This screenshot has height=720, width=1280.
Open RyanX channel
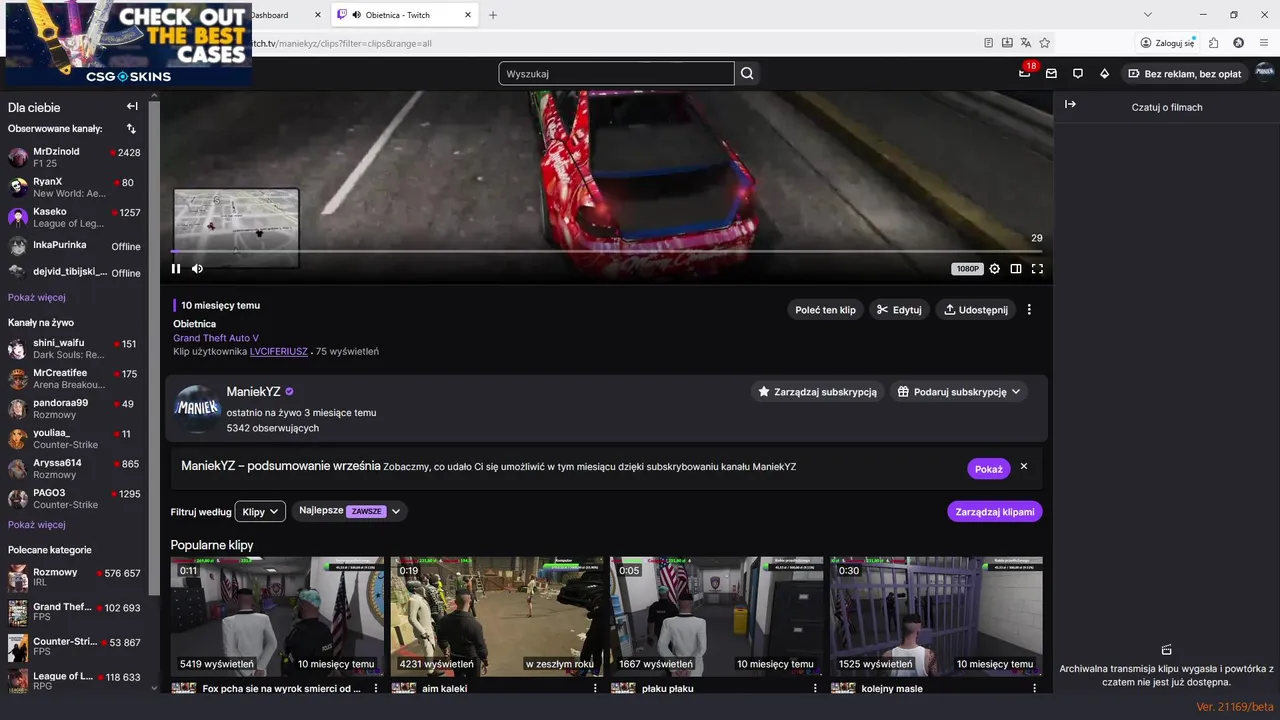(x=74, y=187)
